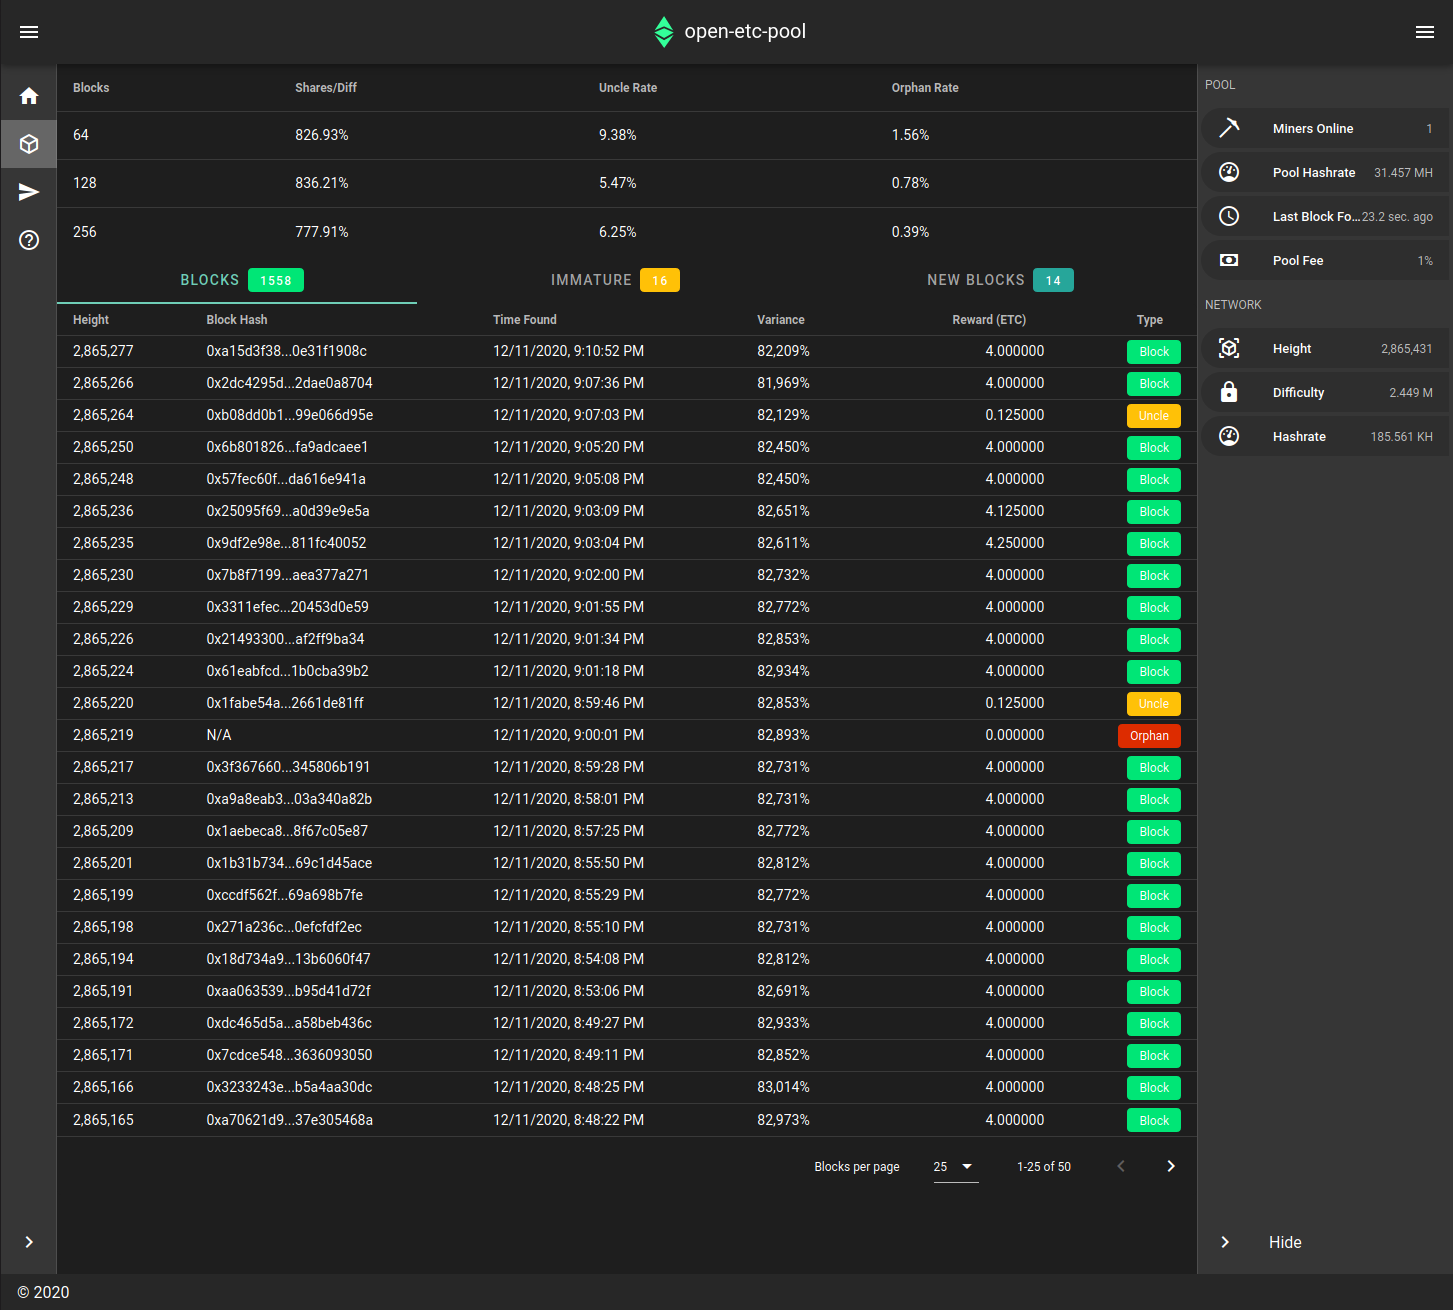Go to next page of blocks

tap(1170, 1166)
